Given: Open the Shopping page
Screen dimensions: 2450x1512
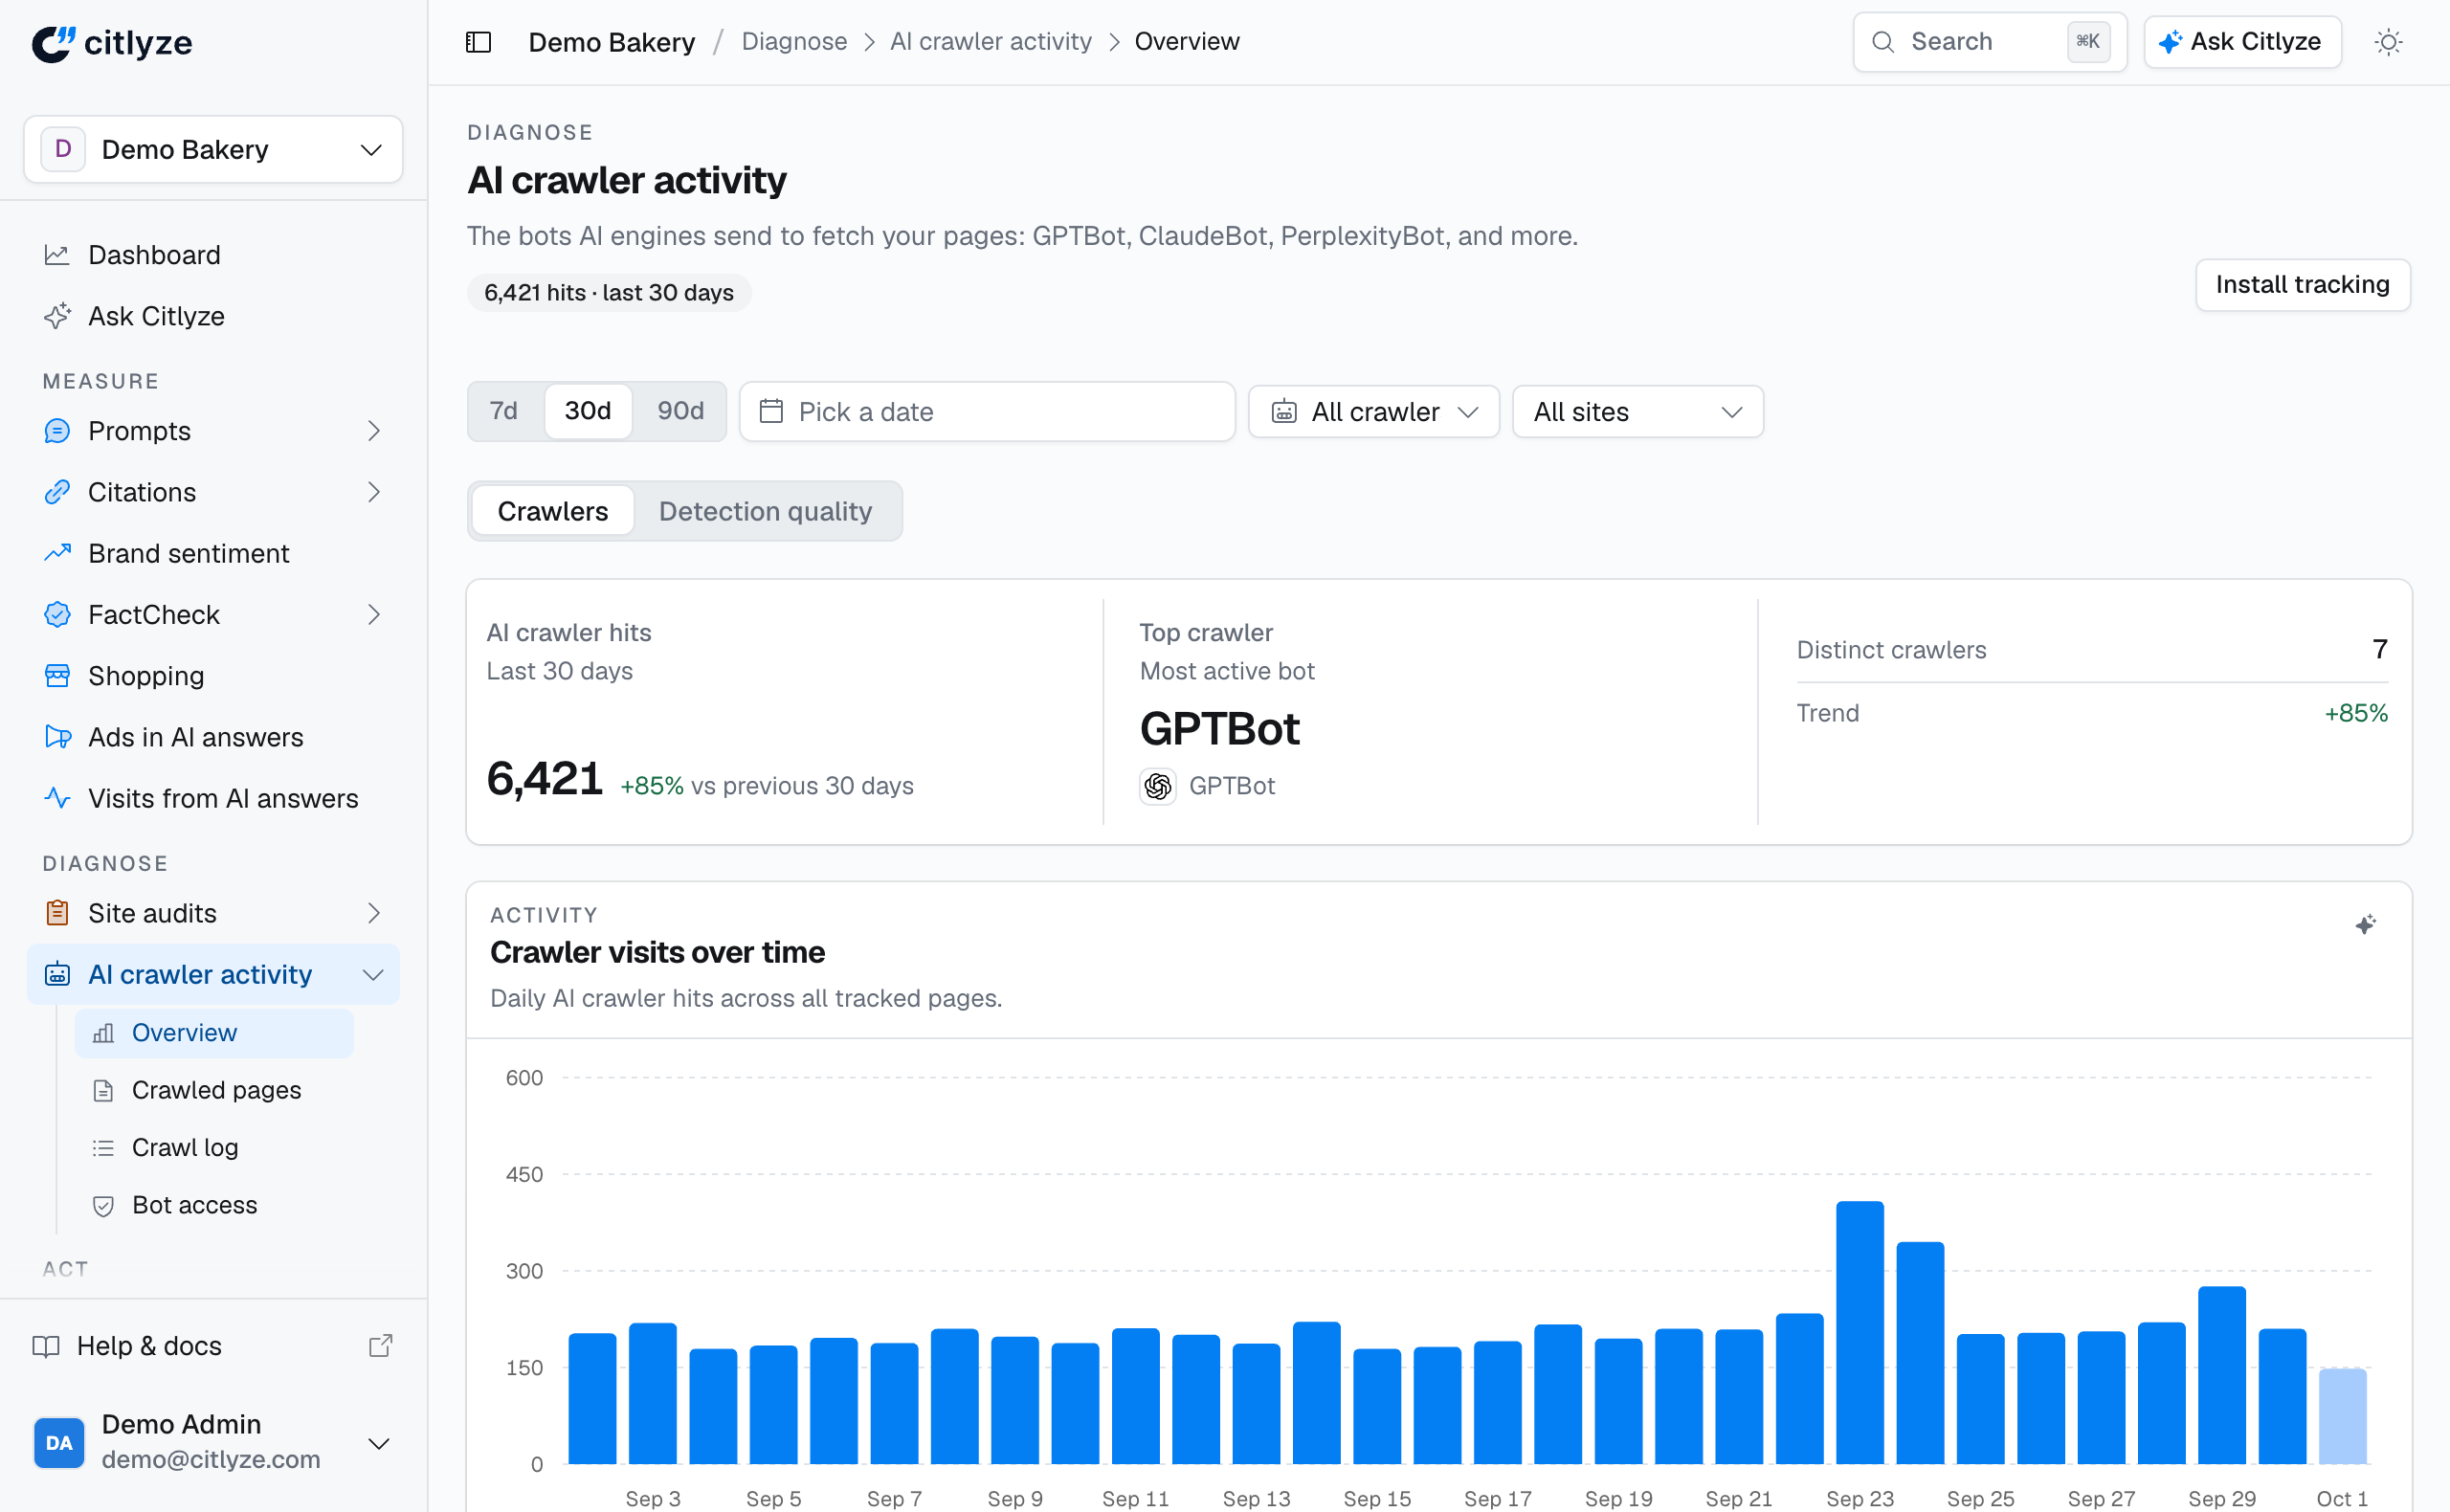Looking at the screenshot, I should point(213,676).
